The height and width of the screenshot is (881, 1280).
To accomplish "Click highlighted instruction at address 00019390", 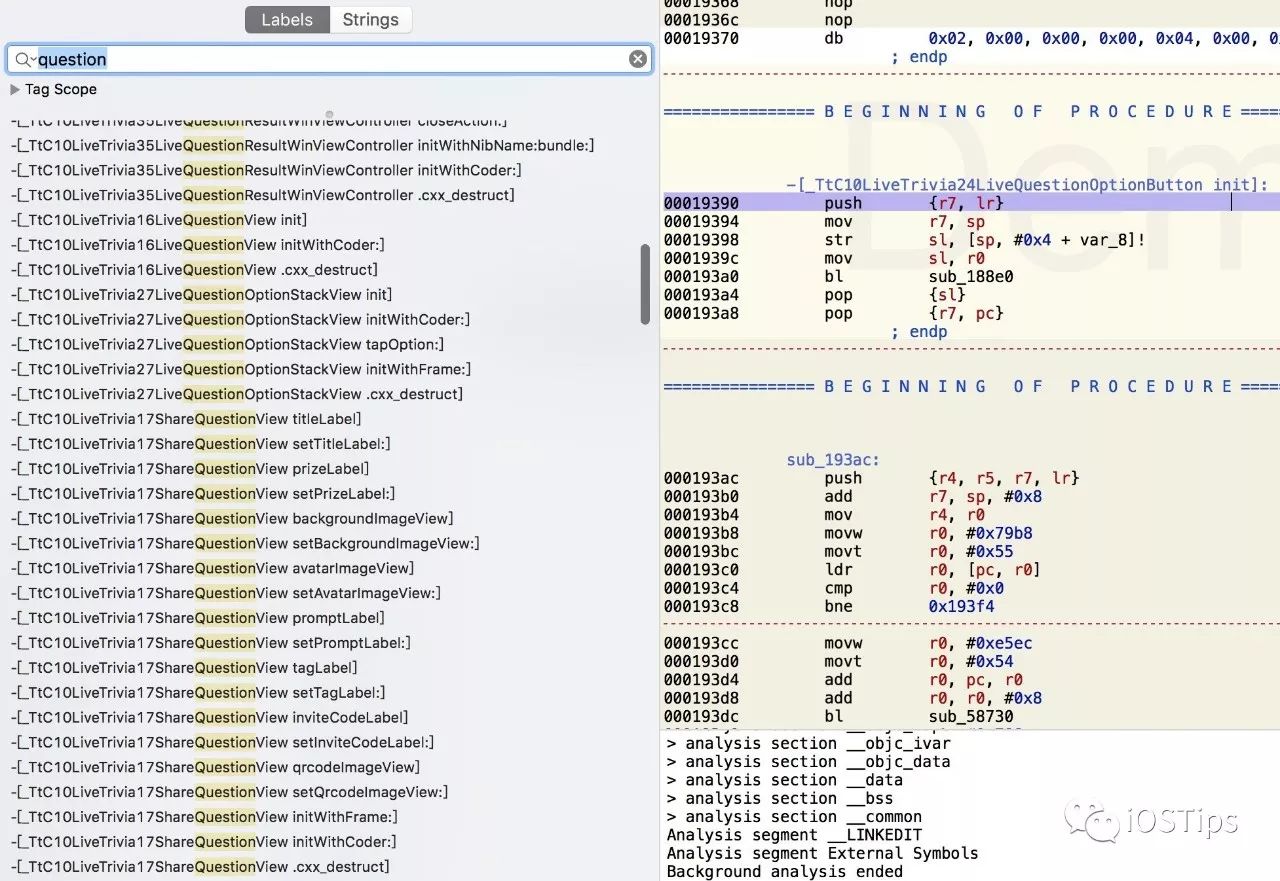I will (971, 203).
